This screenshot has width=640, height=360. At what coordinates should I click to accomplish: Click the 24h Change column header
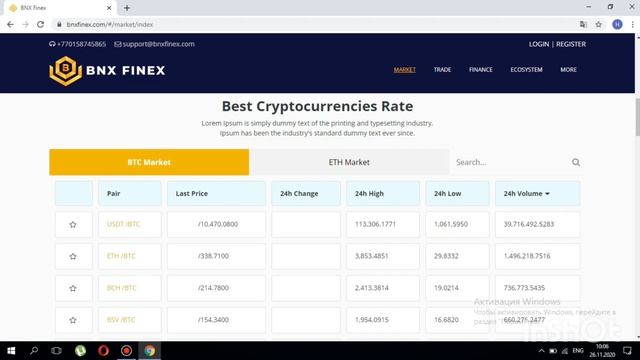coord(306,193)
